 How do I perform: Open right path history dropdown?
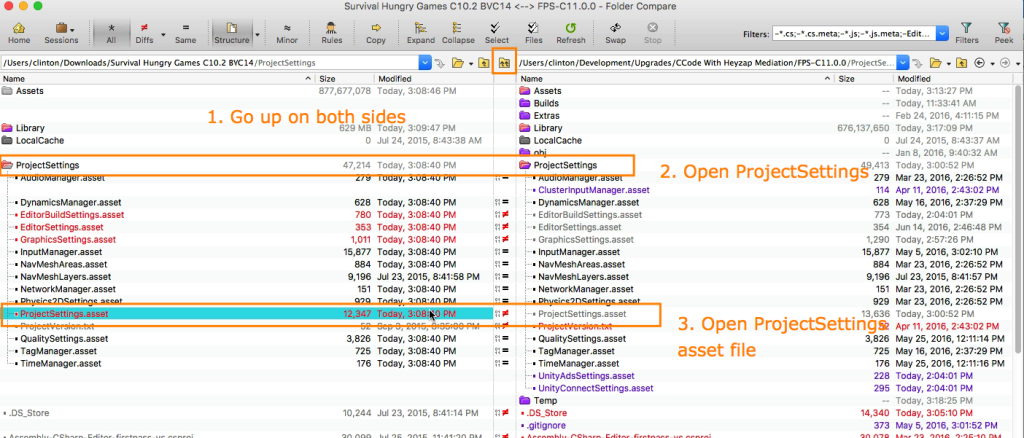pos(903,63)
